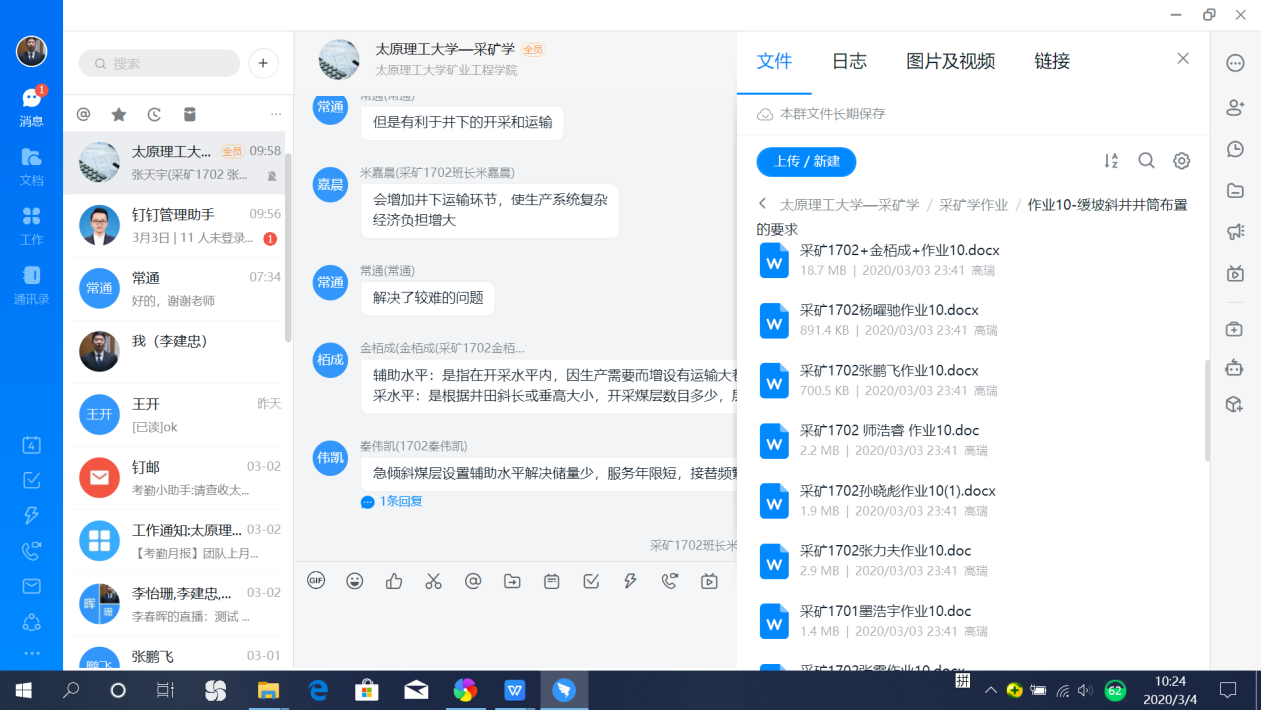Viewport: 1261px width, 710px height.
Task: Switch to the 图片及视频 tab
Action: pyautogui.click(x=950, y=61)
